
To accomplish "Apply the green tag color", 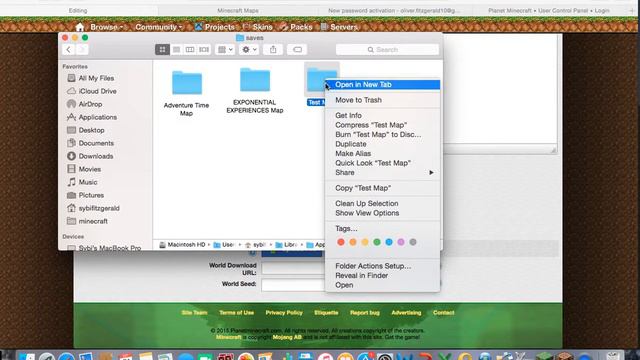I will pyautogui.click(x=377, y=242).
